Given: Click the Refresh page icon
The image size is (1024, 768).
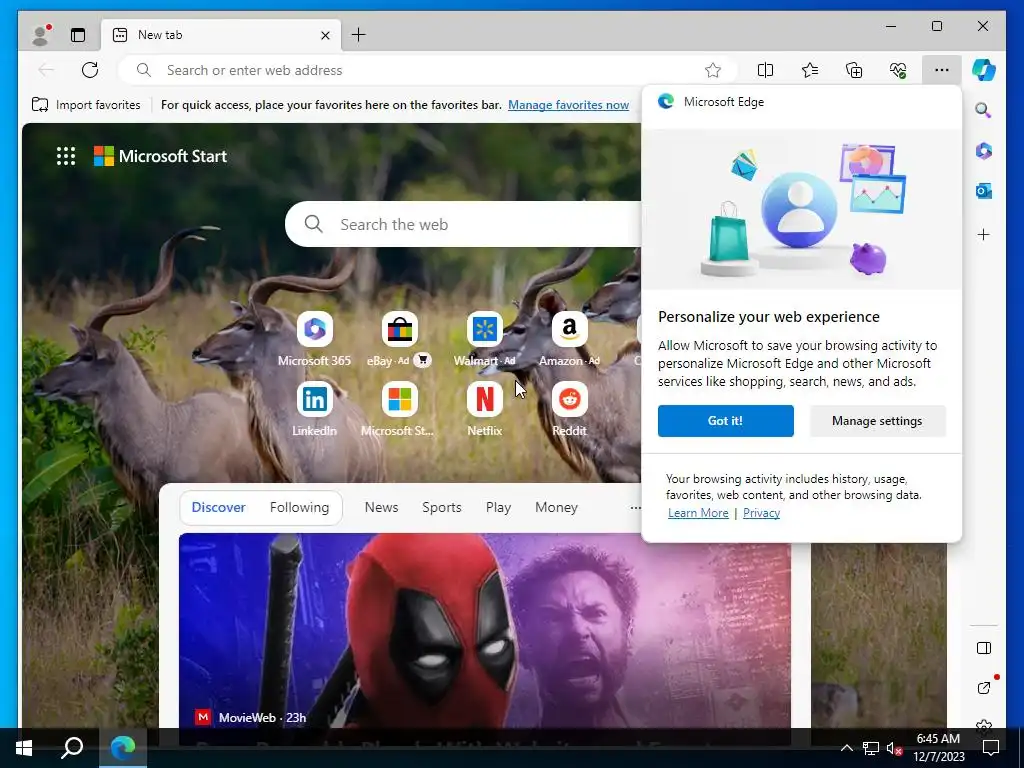Looking at the screenshot, I should [90, 70].
